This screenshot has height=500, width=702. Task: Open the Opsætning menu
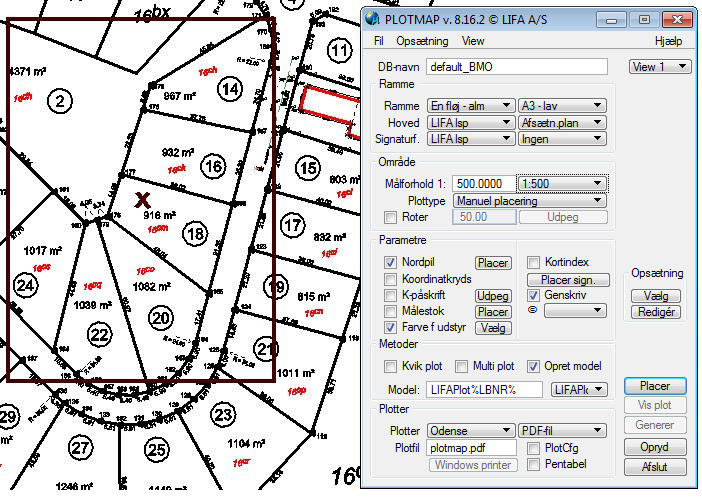422,41
